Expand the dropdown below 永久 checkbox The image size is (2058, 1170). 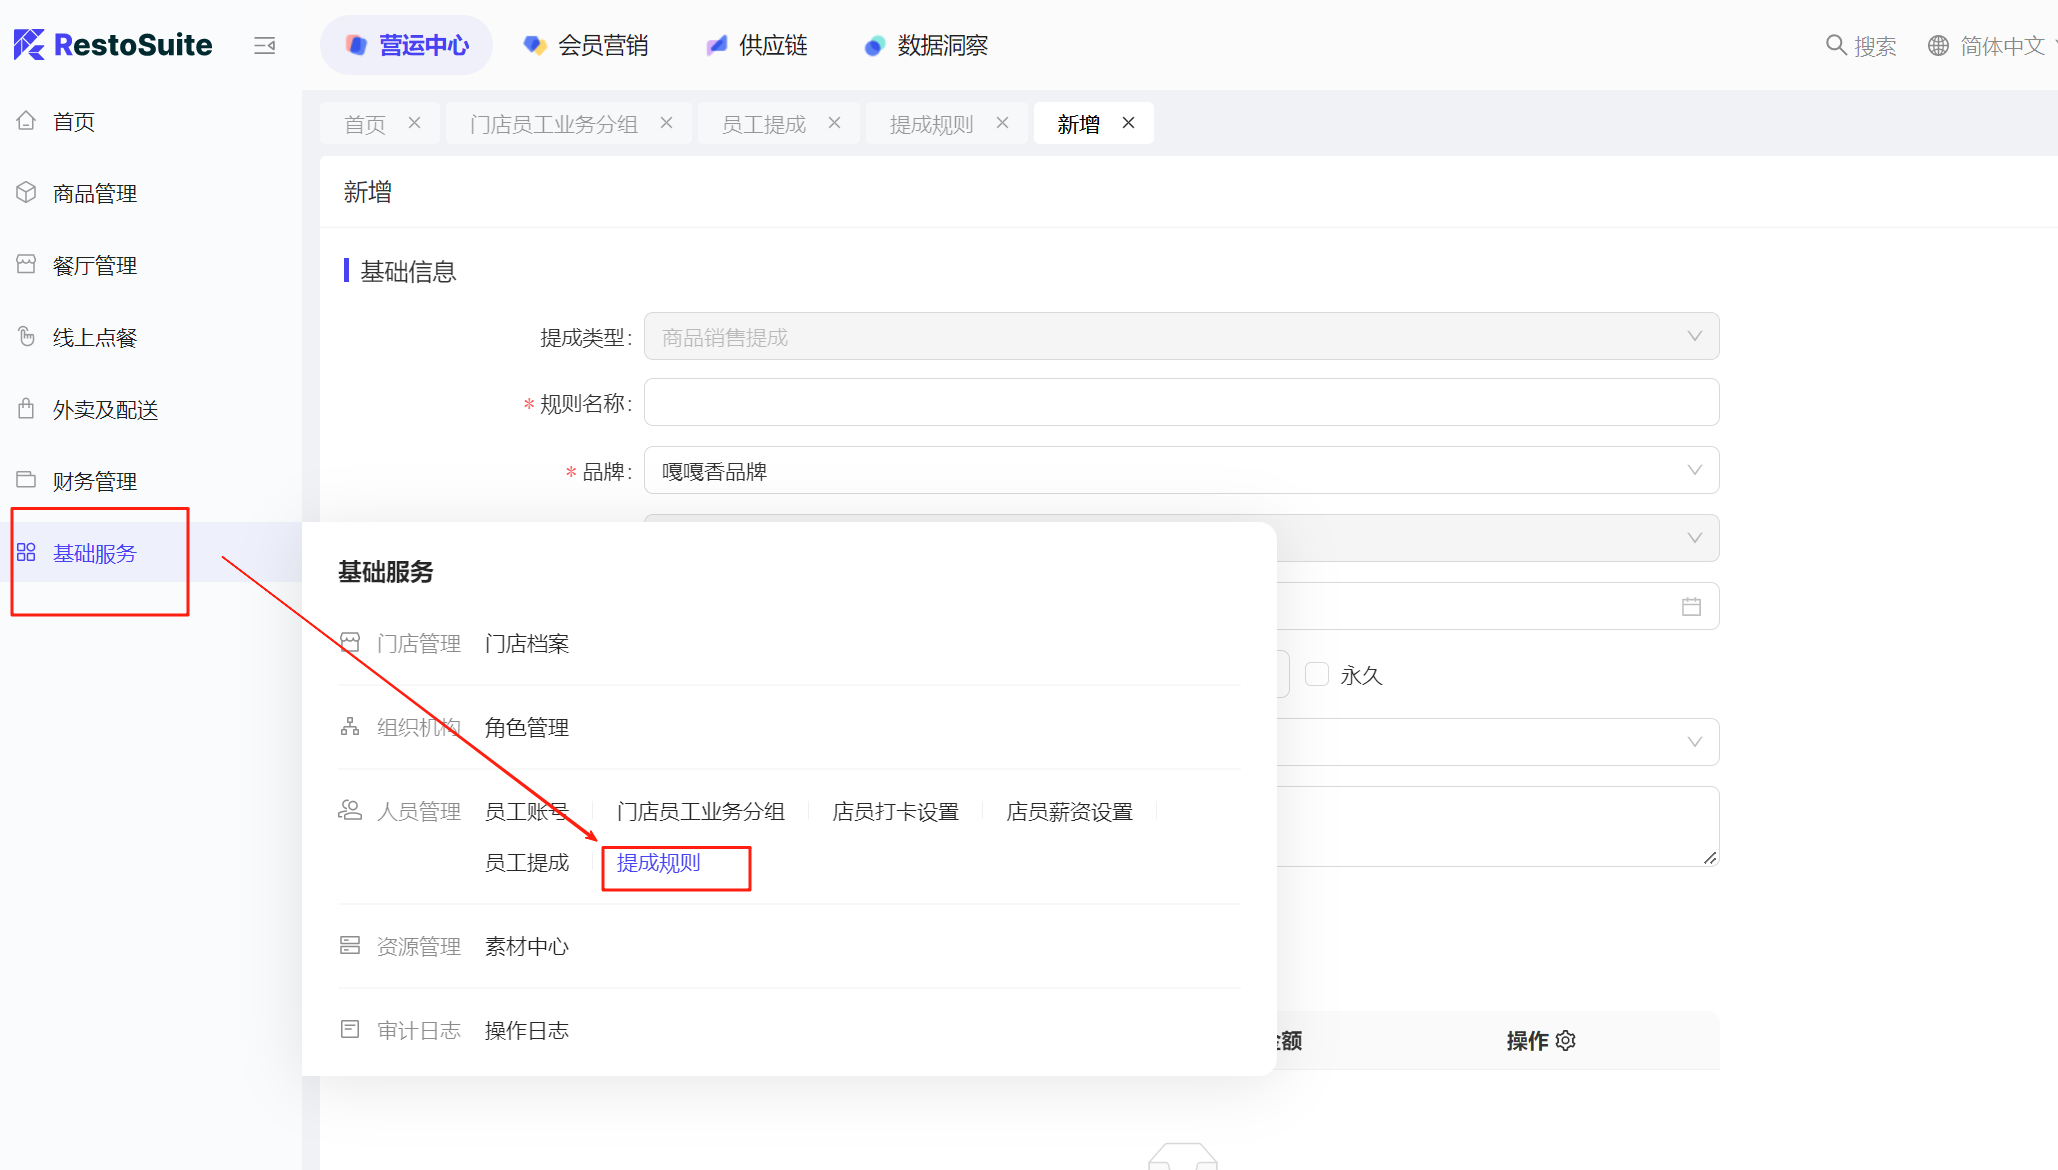[1694, 742]
